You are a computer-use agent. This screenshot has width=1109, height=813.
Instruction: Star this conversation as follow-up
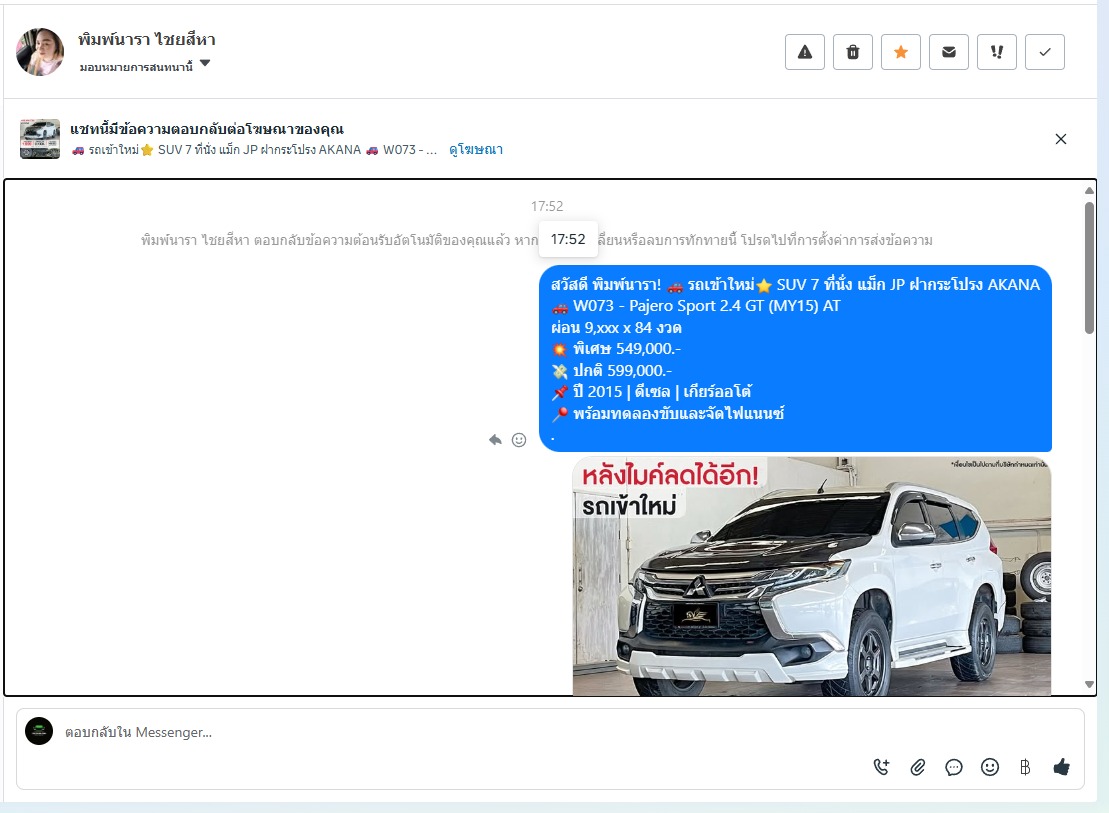click(x=901, y=52)
